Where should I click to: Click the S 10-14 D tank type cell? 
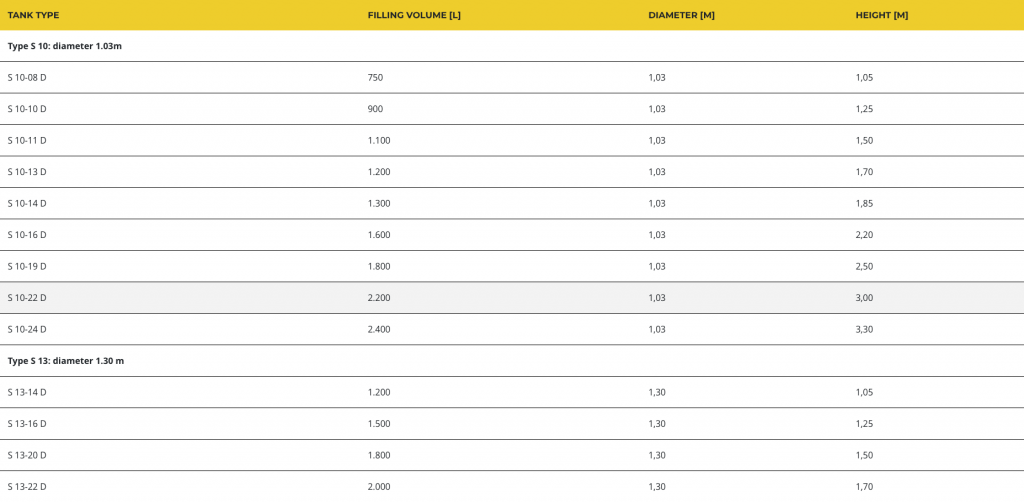tap(27, 203)
